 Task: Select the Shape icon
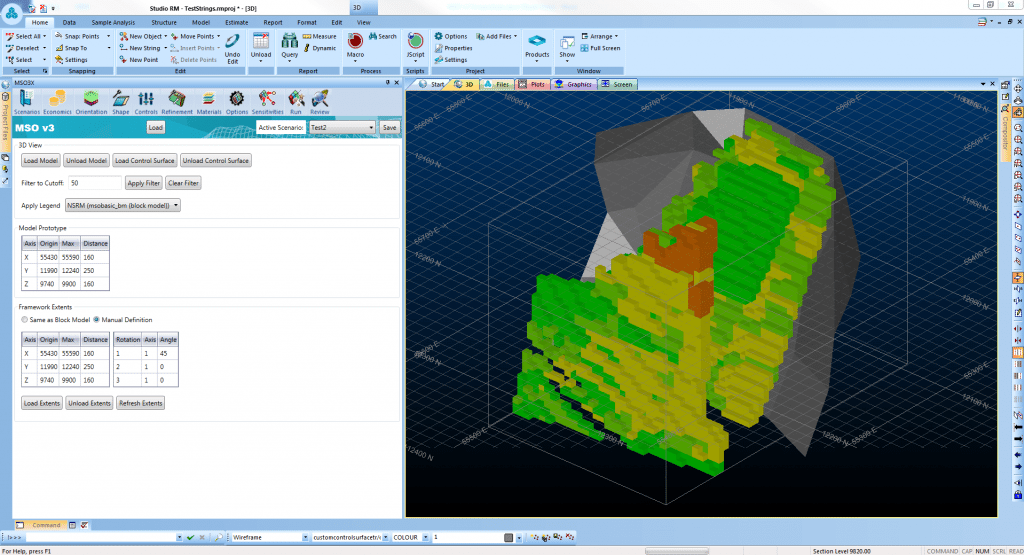pyautogui.click(x=121, y=102)
